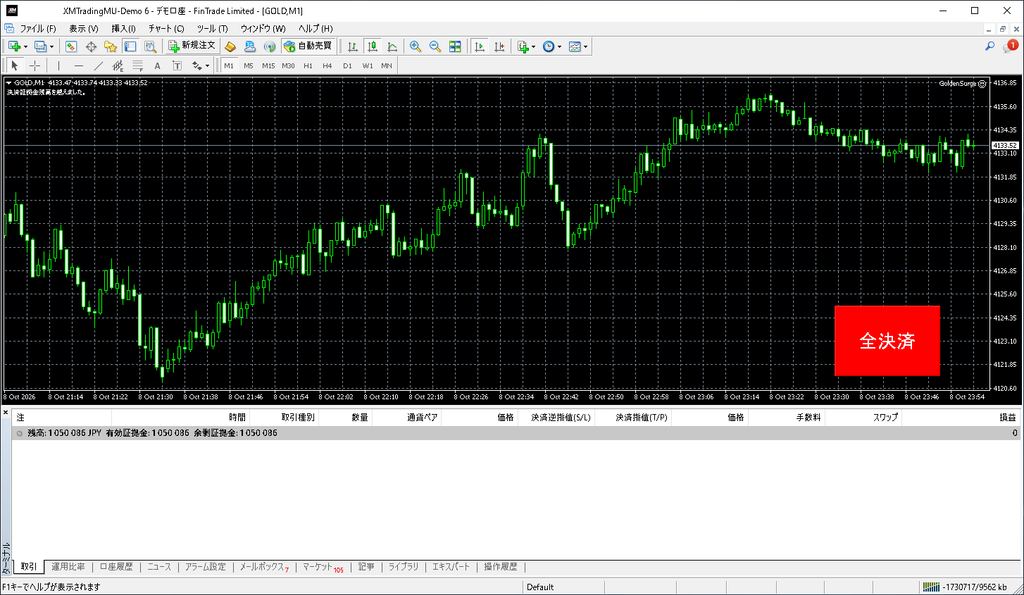Open the search magnifier at top right

pyautogui.click(x=990, y=46)
